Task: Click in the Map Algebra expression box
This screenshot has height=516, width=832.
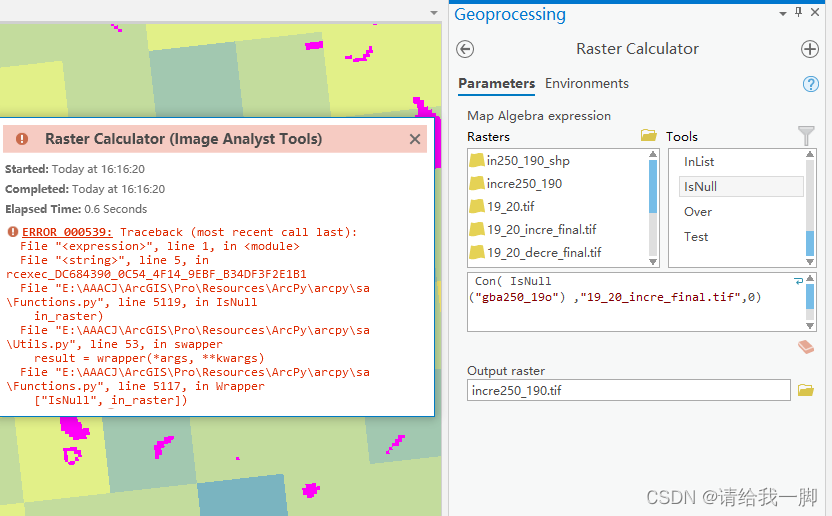Action: click(x=630, y=300)
